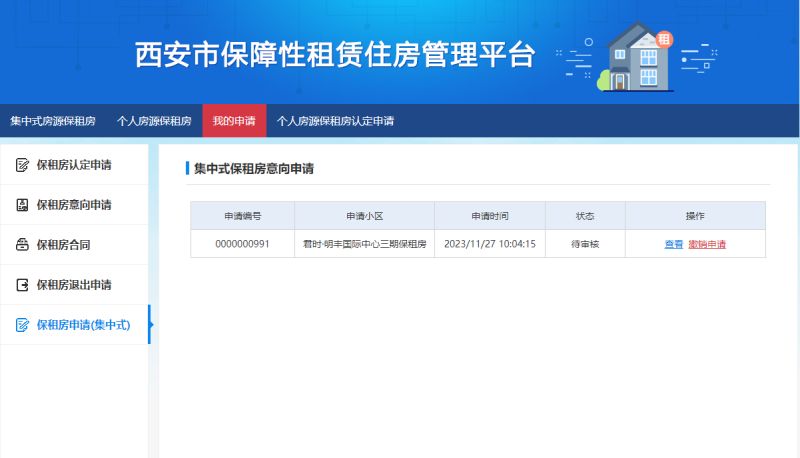
Task: Click the 西安市保障性租赁住房管理平台 title
Action: [335, 55]
